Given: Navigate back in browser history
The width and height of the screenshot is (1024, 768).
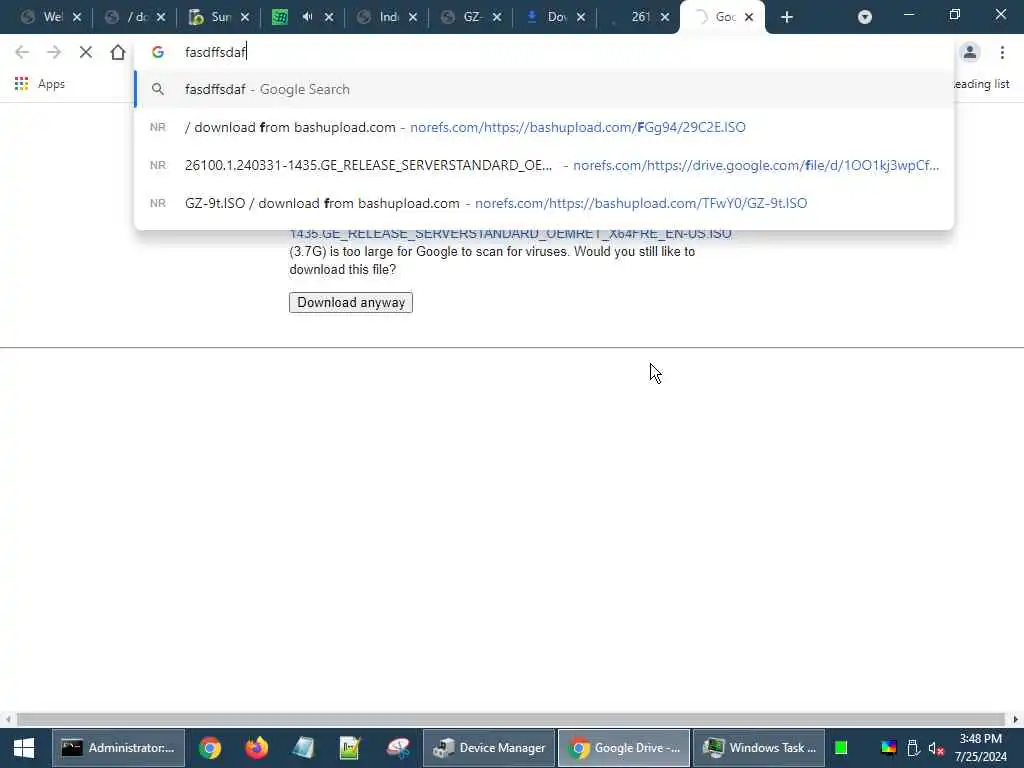Looking at the screenshot, I should [x=22, y=52].
